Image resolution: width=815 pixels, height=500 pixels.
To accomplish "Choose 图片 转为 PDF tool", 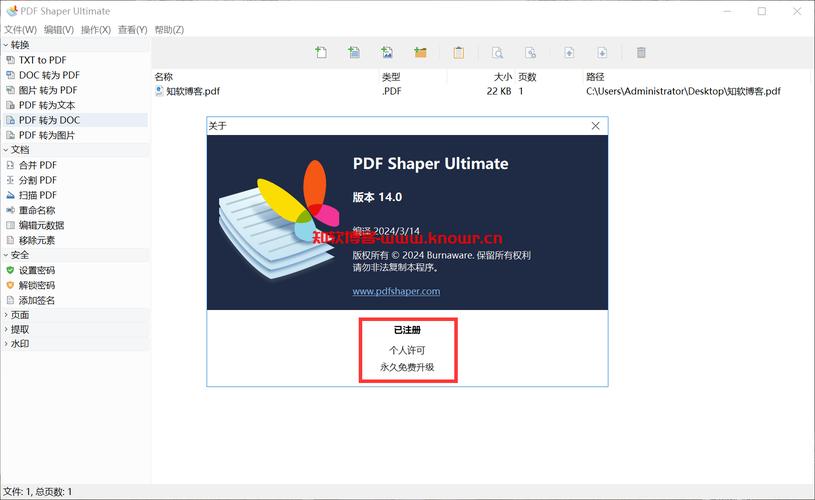I will [x=75, y=90].
